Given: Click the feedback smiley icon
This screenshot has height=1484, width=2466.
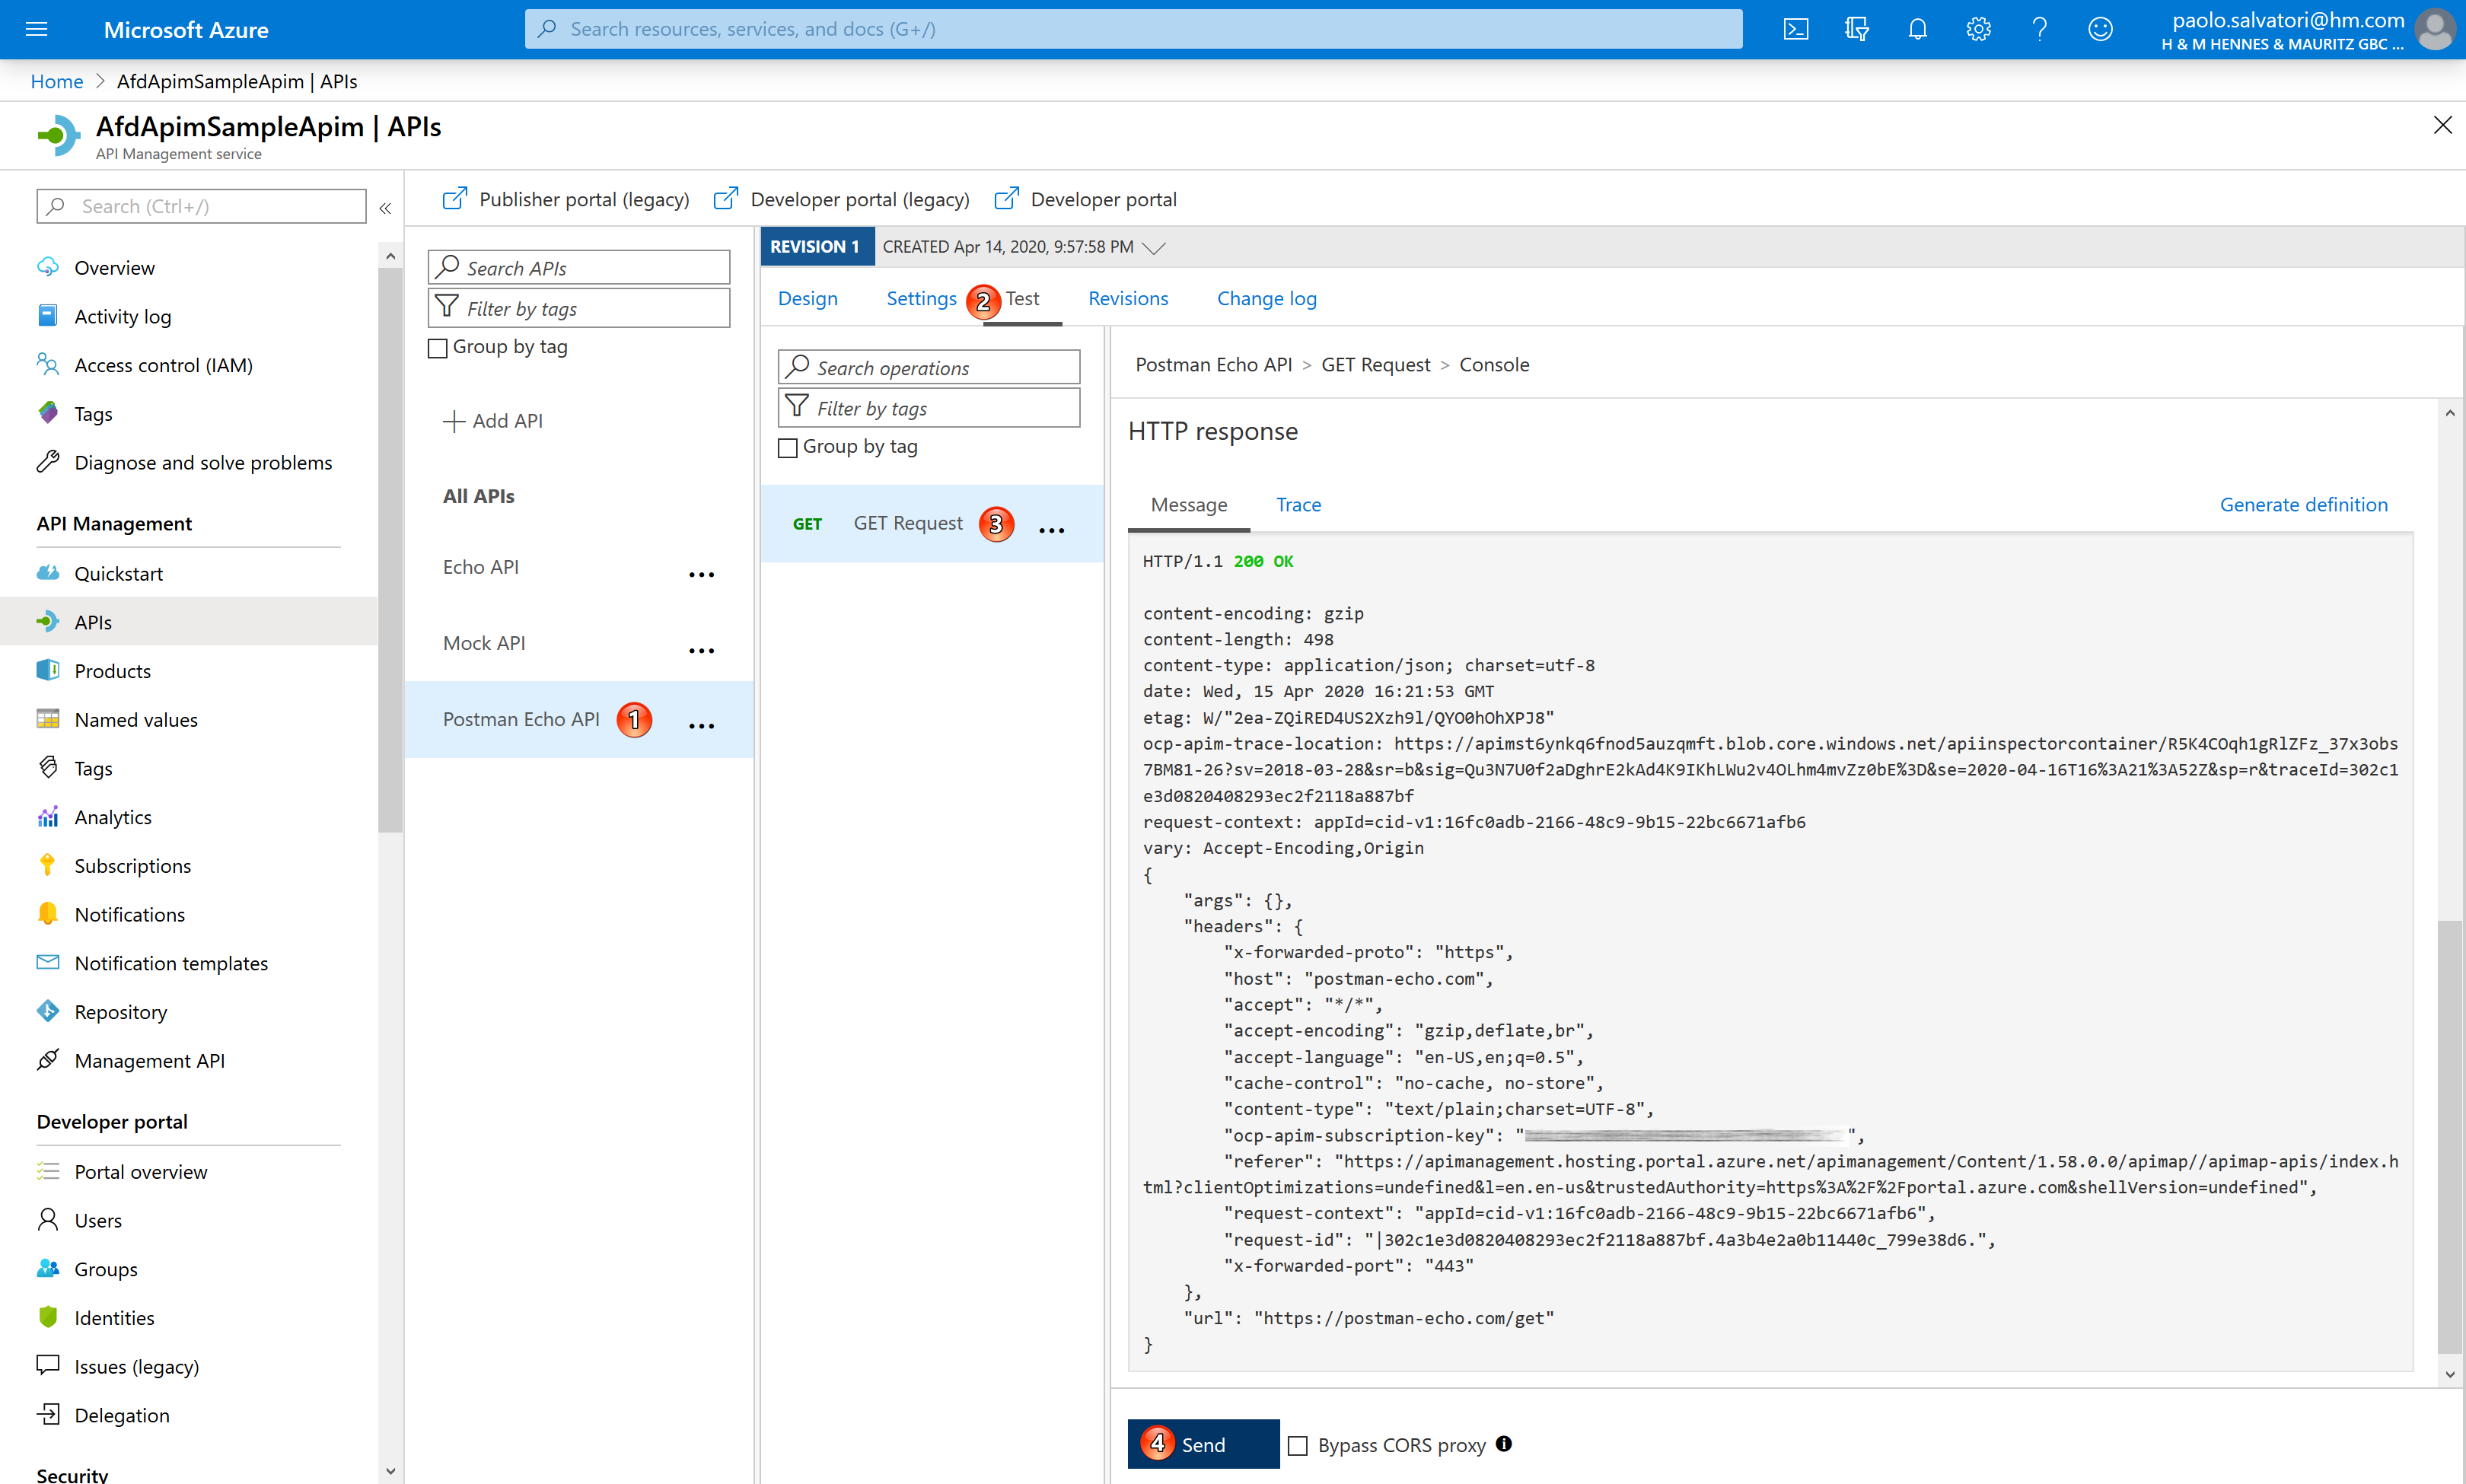Looking at the screenshot, I should 2100,29.
